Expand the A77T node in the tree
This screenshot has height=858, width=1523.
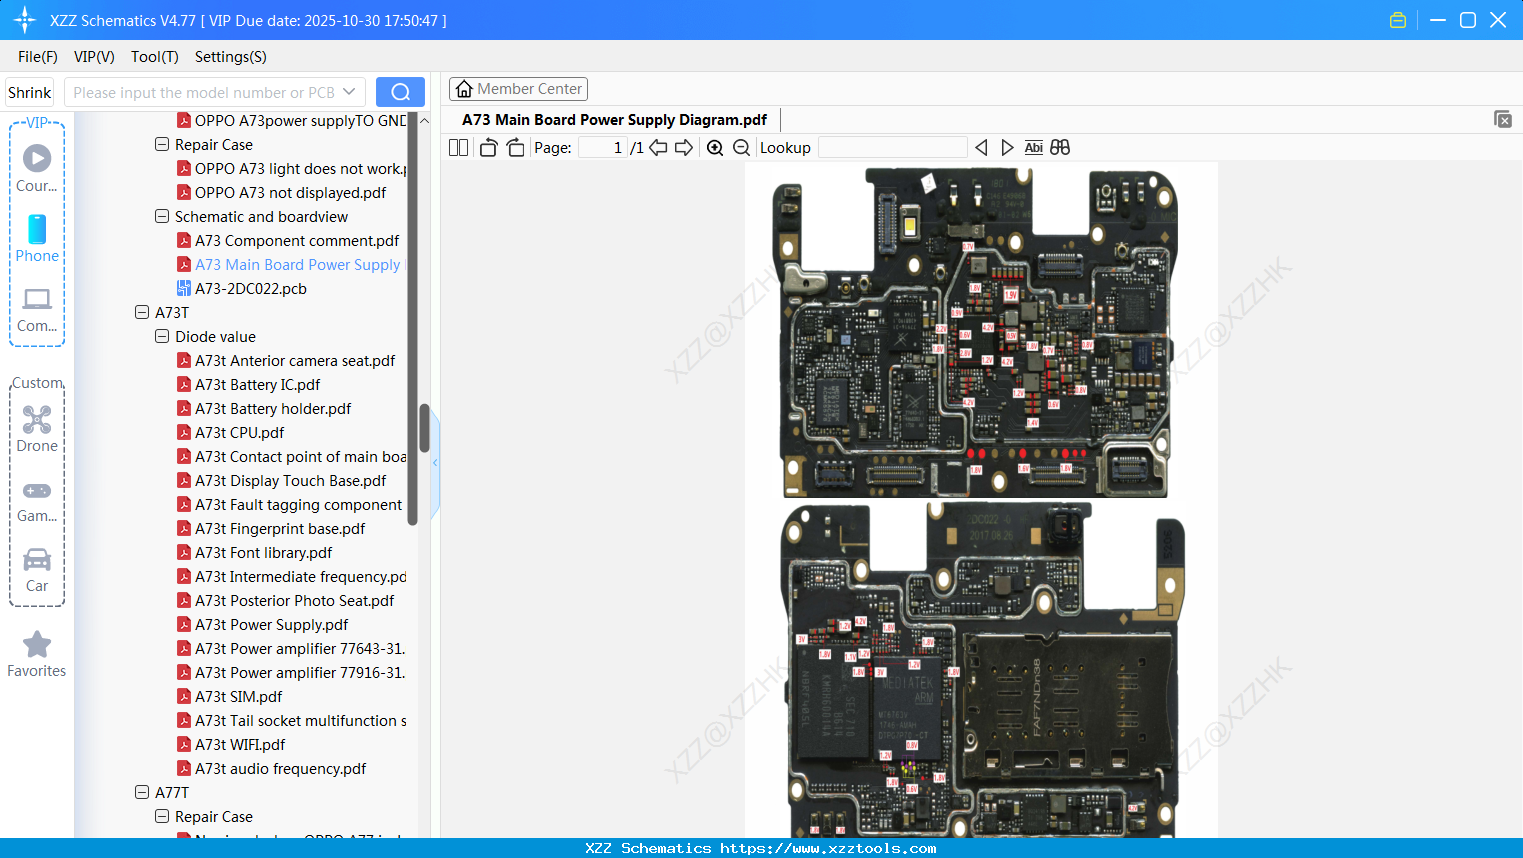[x=141, y=792]
